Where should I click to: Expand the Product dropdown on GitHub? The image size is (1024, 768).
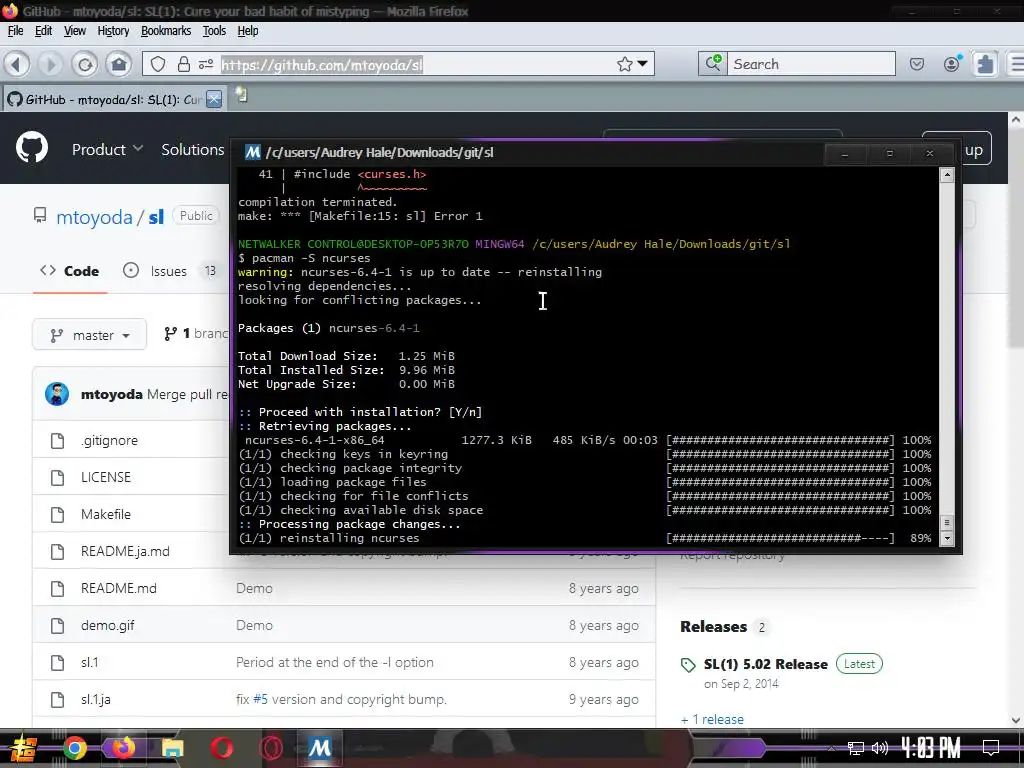click(x=107, y=150)
